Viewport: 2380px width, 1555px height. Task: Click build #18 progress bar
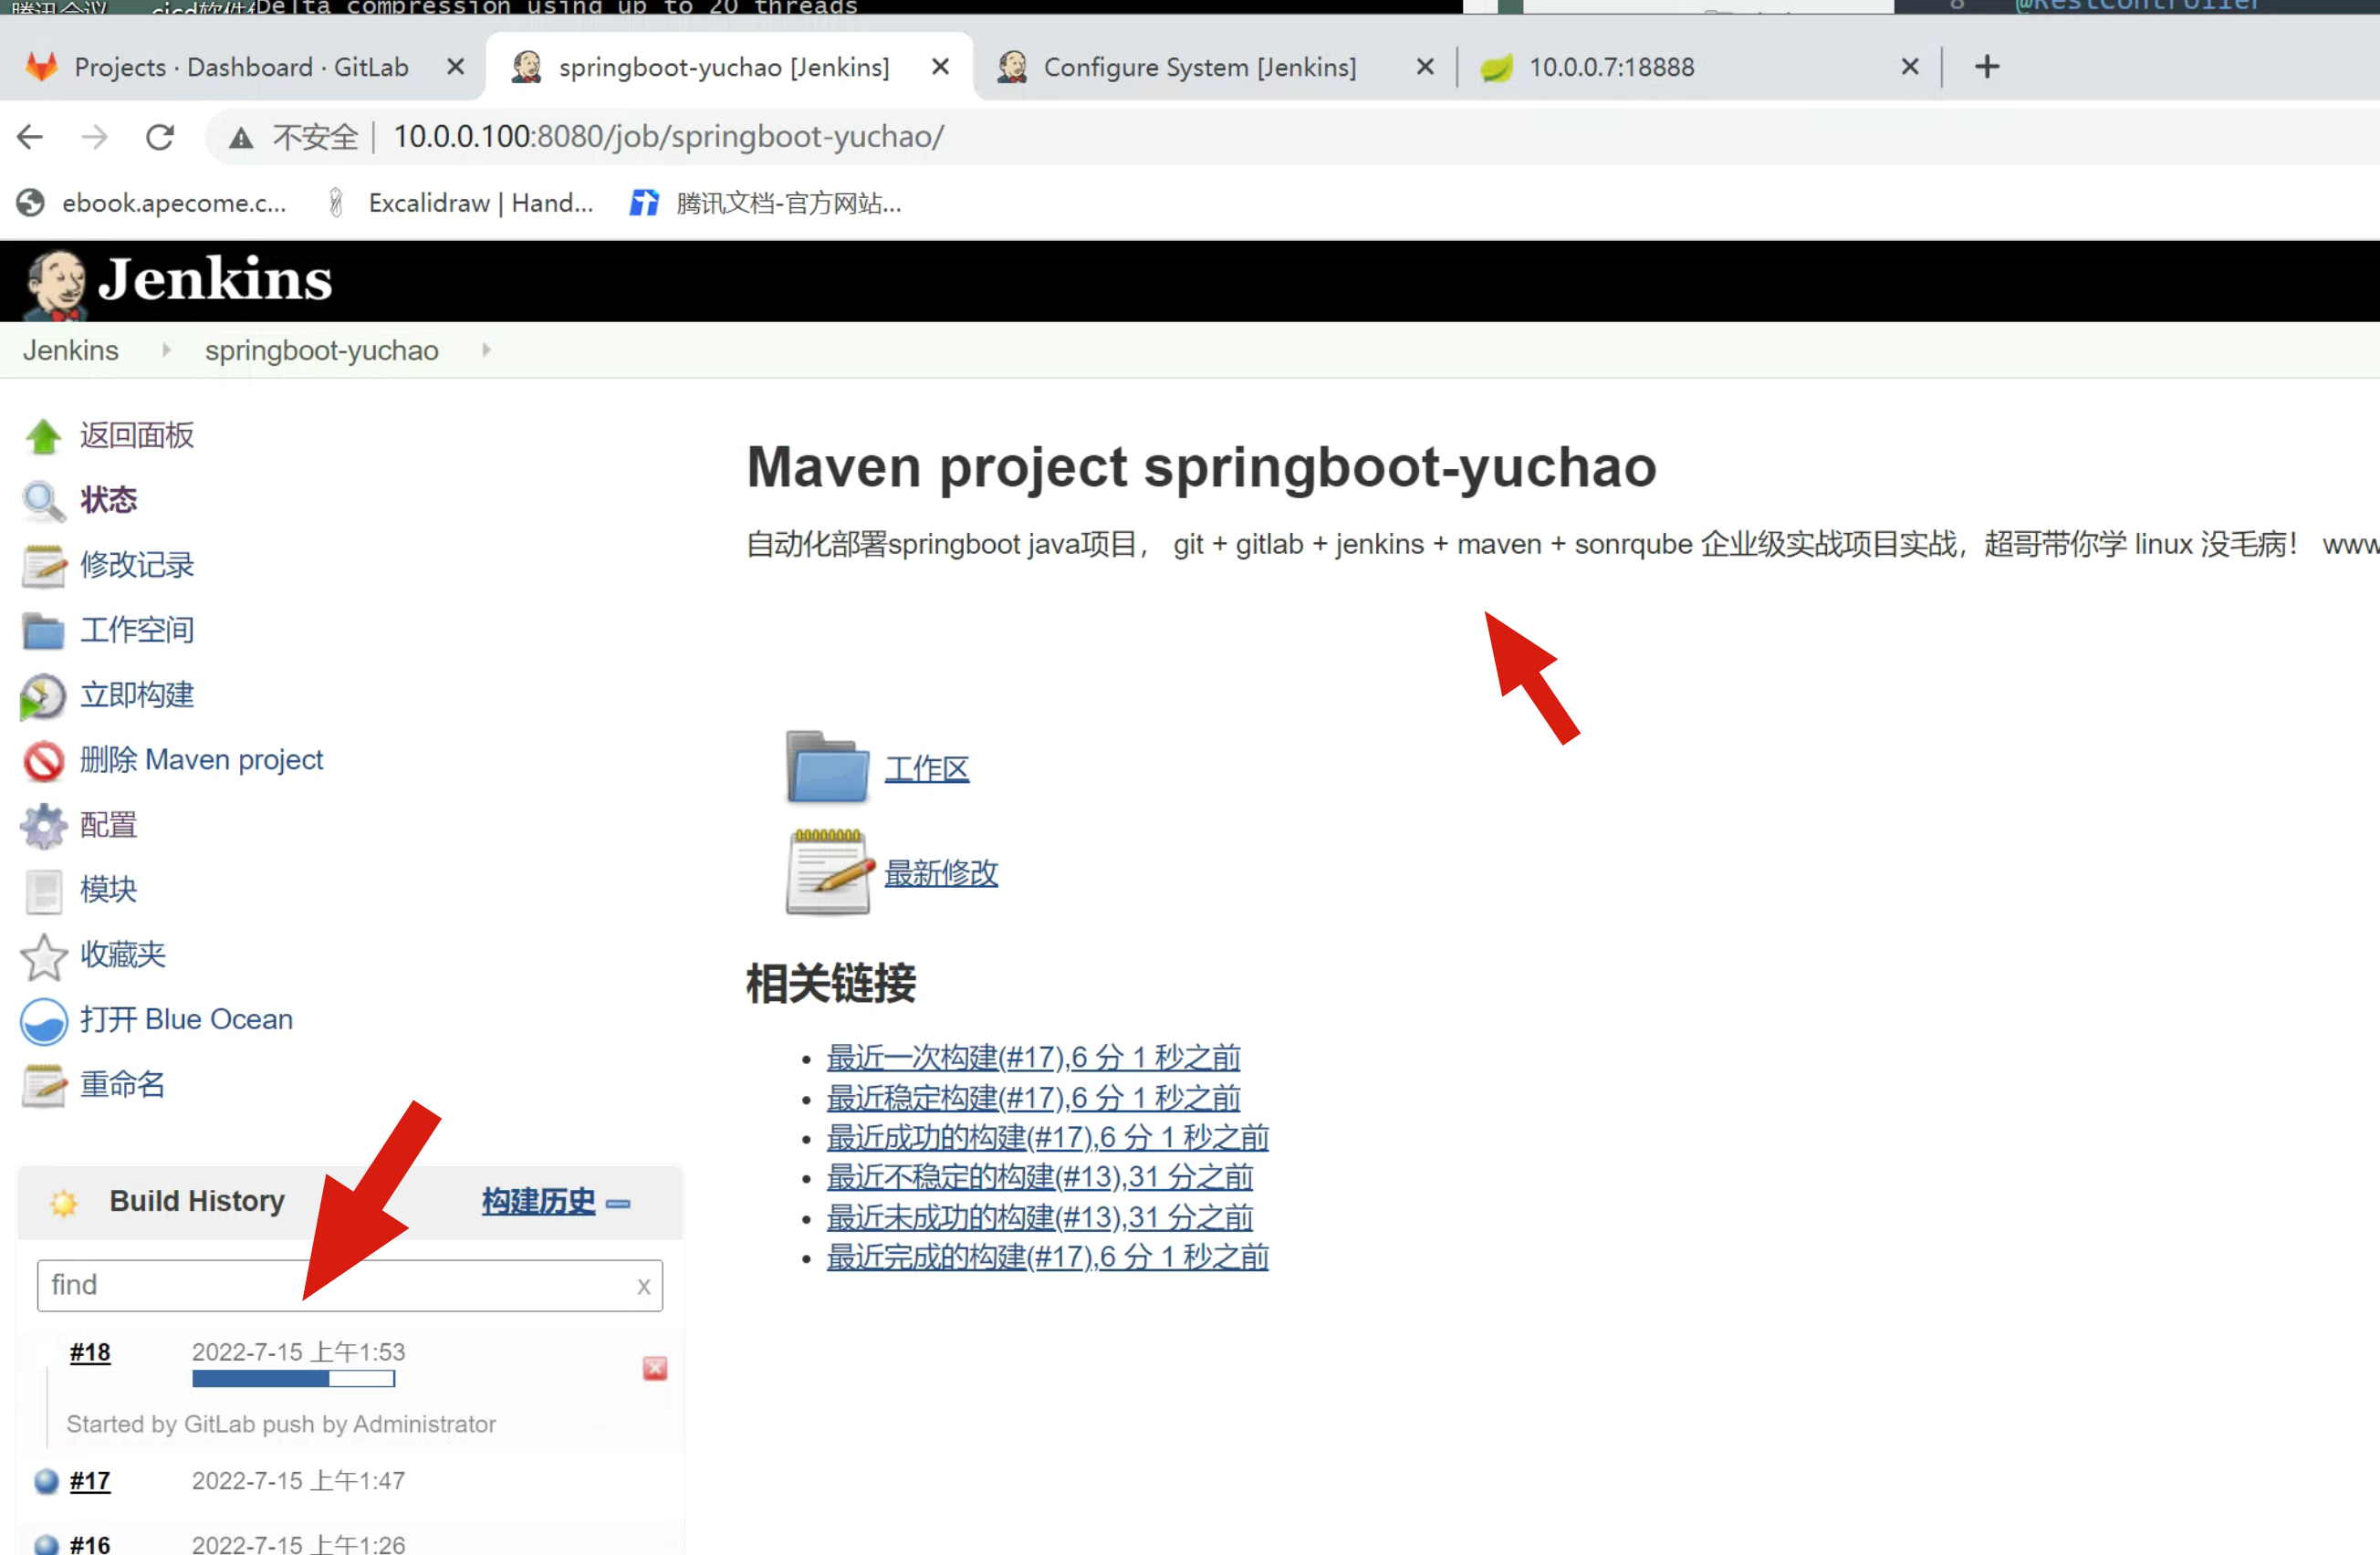(x=293, y=1379)
